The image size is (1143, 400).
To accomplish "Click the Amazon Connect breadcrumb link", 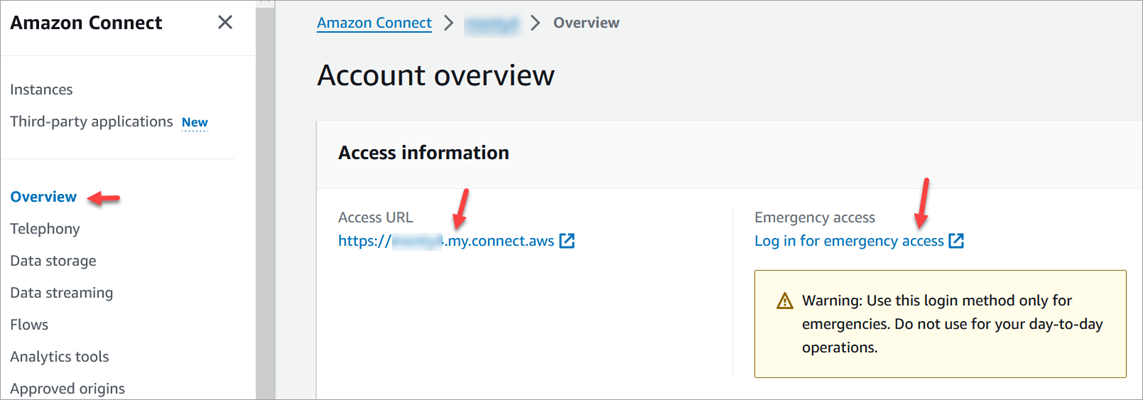I will pyautogui.click(x=374, y=23).
